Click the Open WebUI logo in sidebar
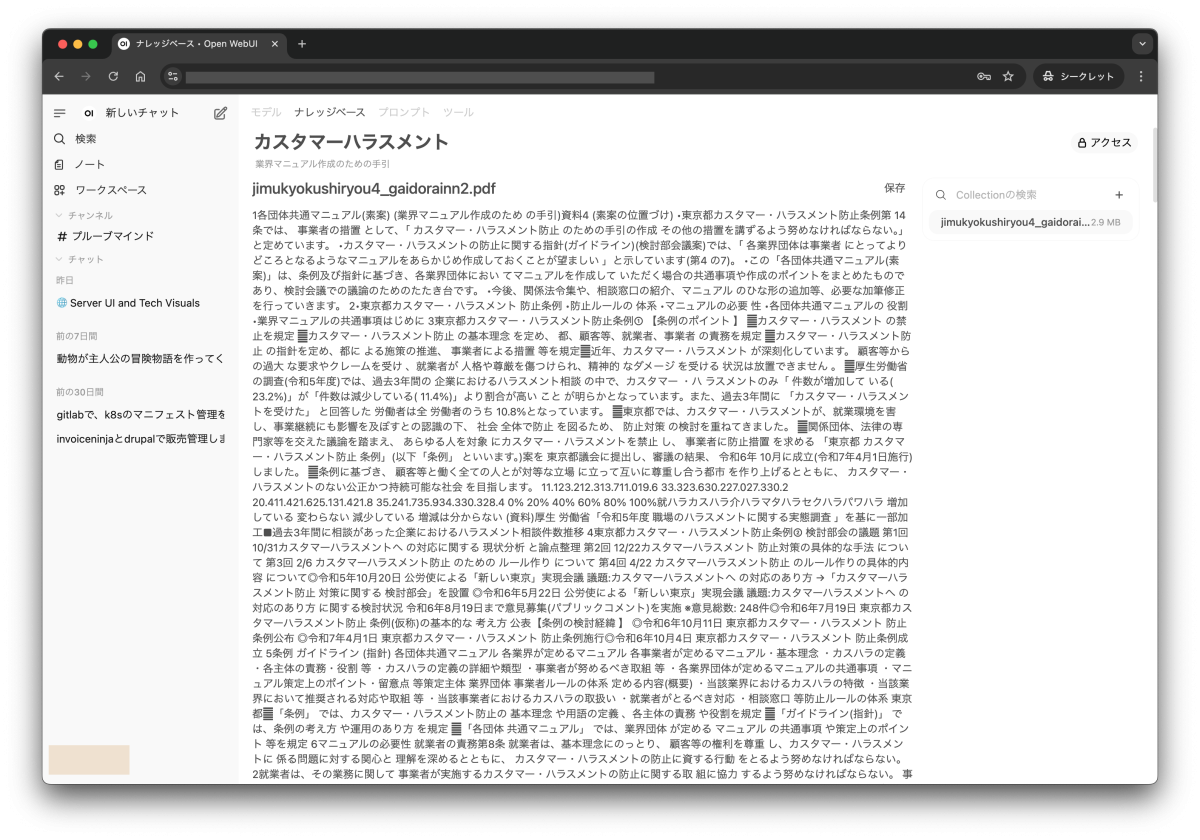 (89, 113)
